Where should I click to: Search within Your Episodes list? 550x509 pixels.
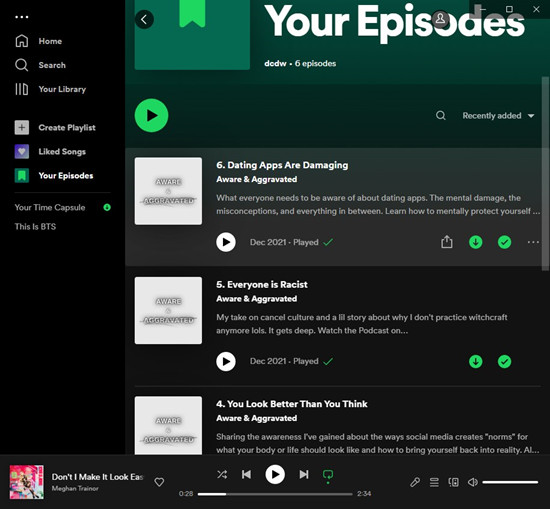tap(441, 115)
